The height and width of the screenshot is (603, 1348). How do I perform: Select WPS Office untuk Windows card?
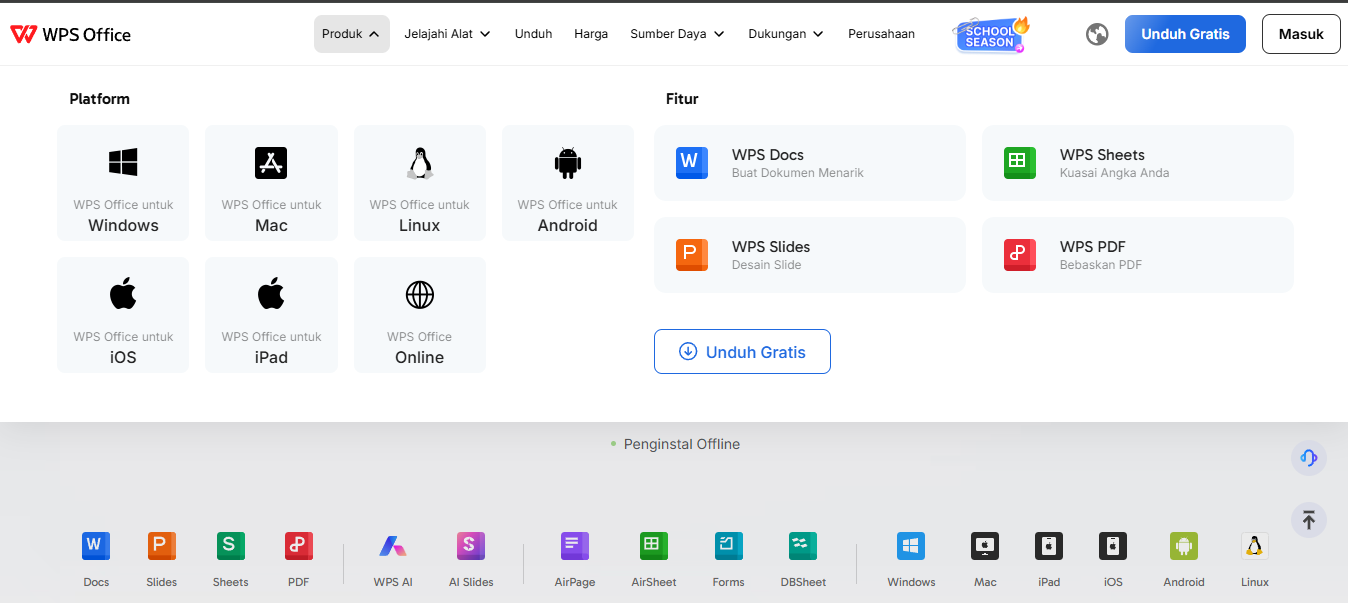click(123, 183)
